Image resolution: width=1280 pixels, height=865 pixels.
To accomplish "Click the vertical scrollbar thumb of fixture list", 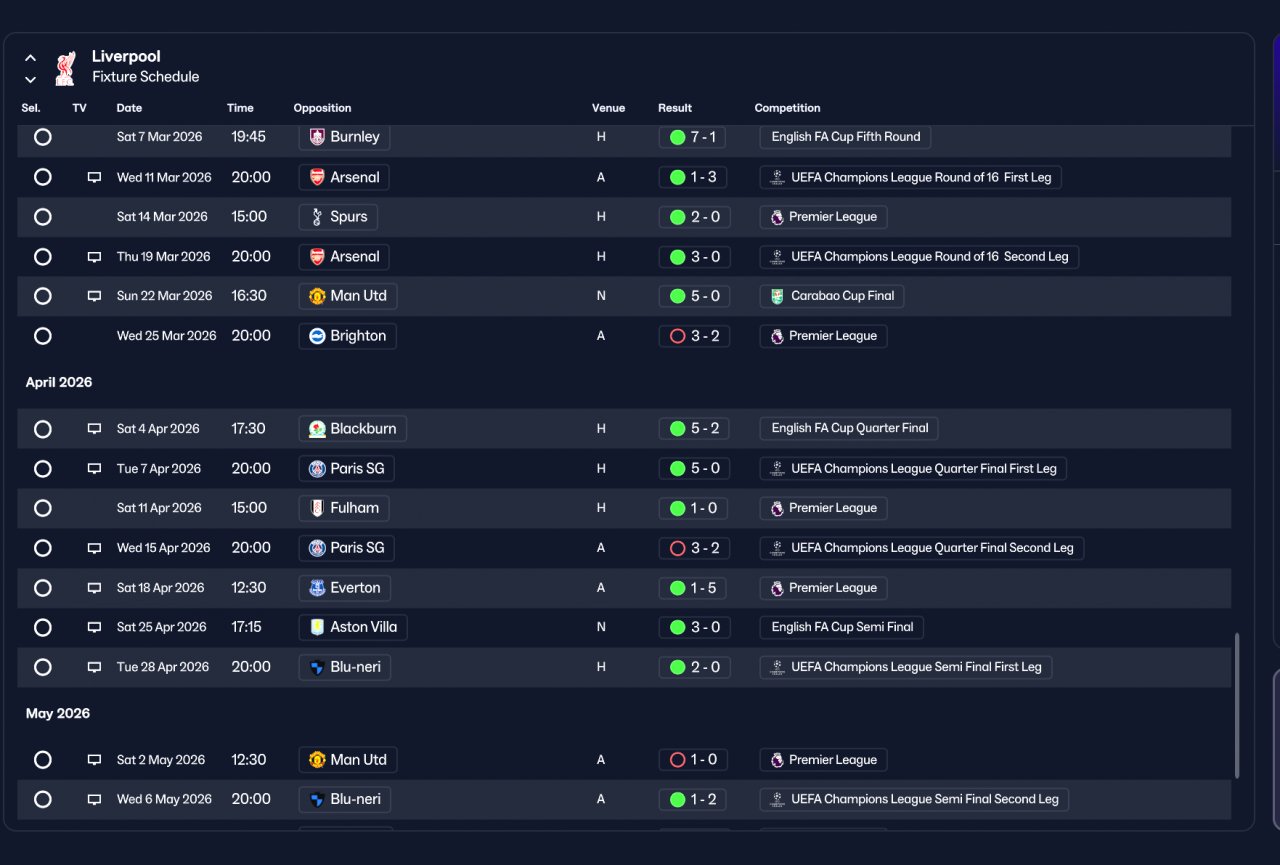I will (1237, 705).
